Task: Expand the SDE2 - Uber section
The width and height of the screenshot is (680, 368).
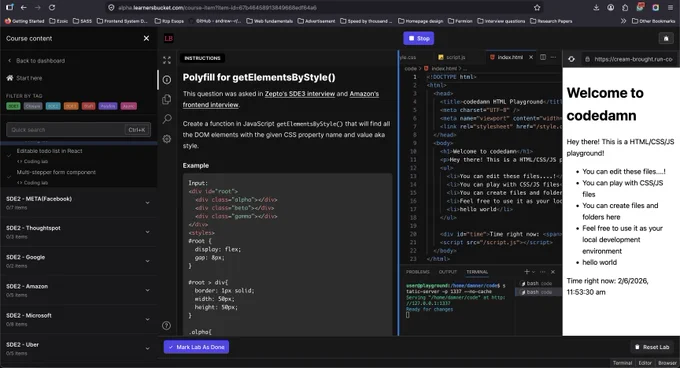Action: (x=78, y=348)
